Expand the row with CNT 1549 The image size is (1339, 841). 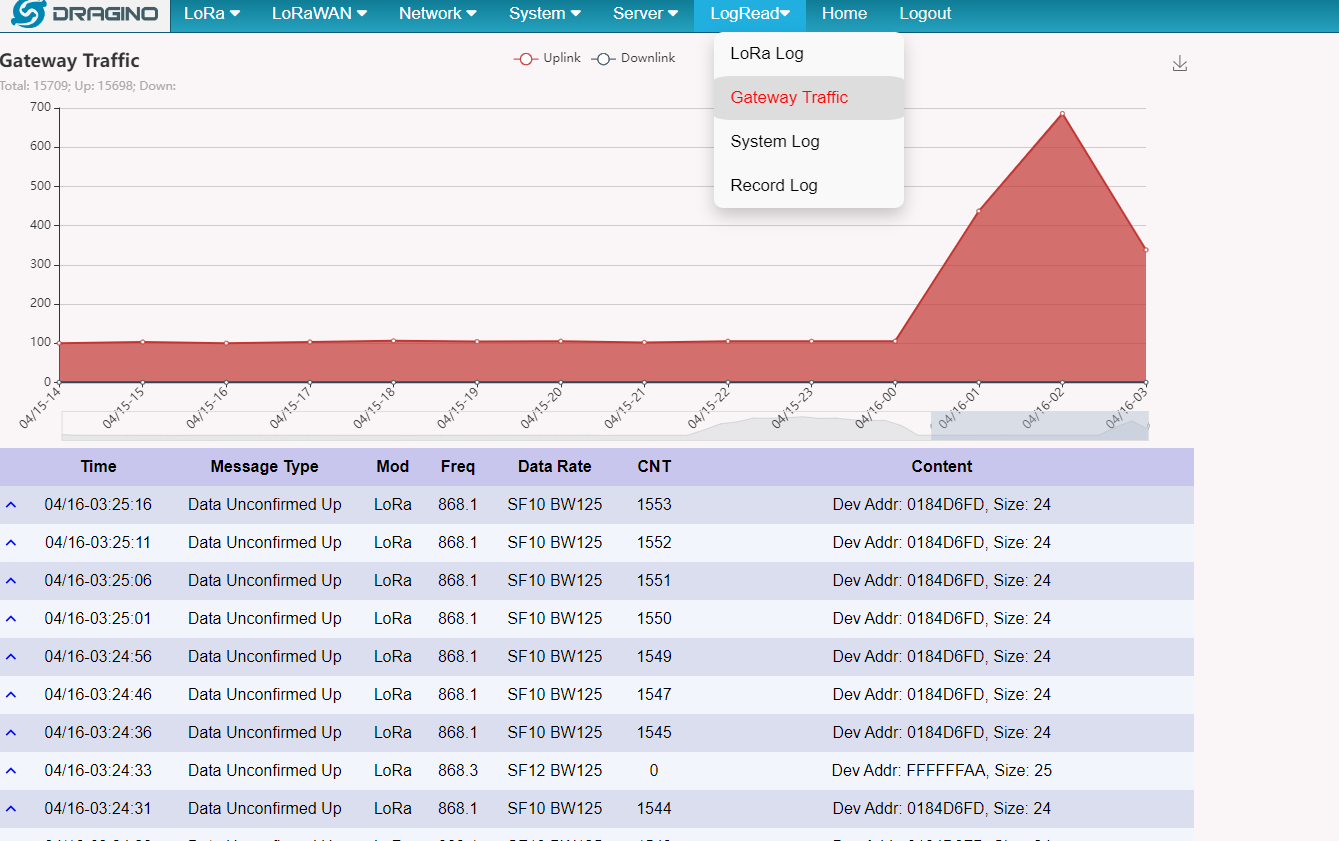pyautogui.click(x=11, y=657)
